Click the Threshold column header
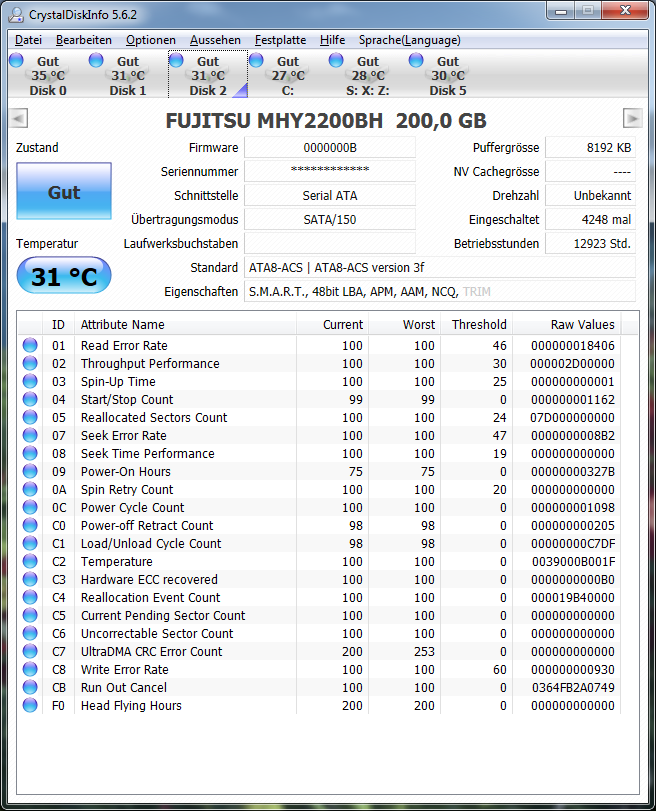The height and width of the screenshot is (811, 657). (476, 324)
